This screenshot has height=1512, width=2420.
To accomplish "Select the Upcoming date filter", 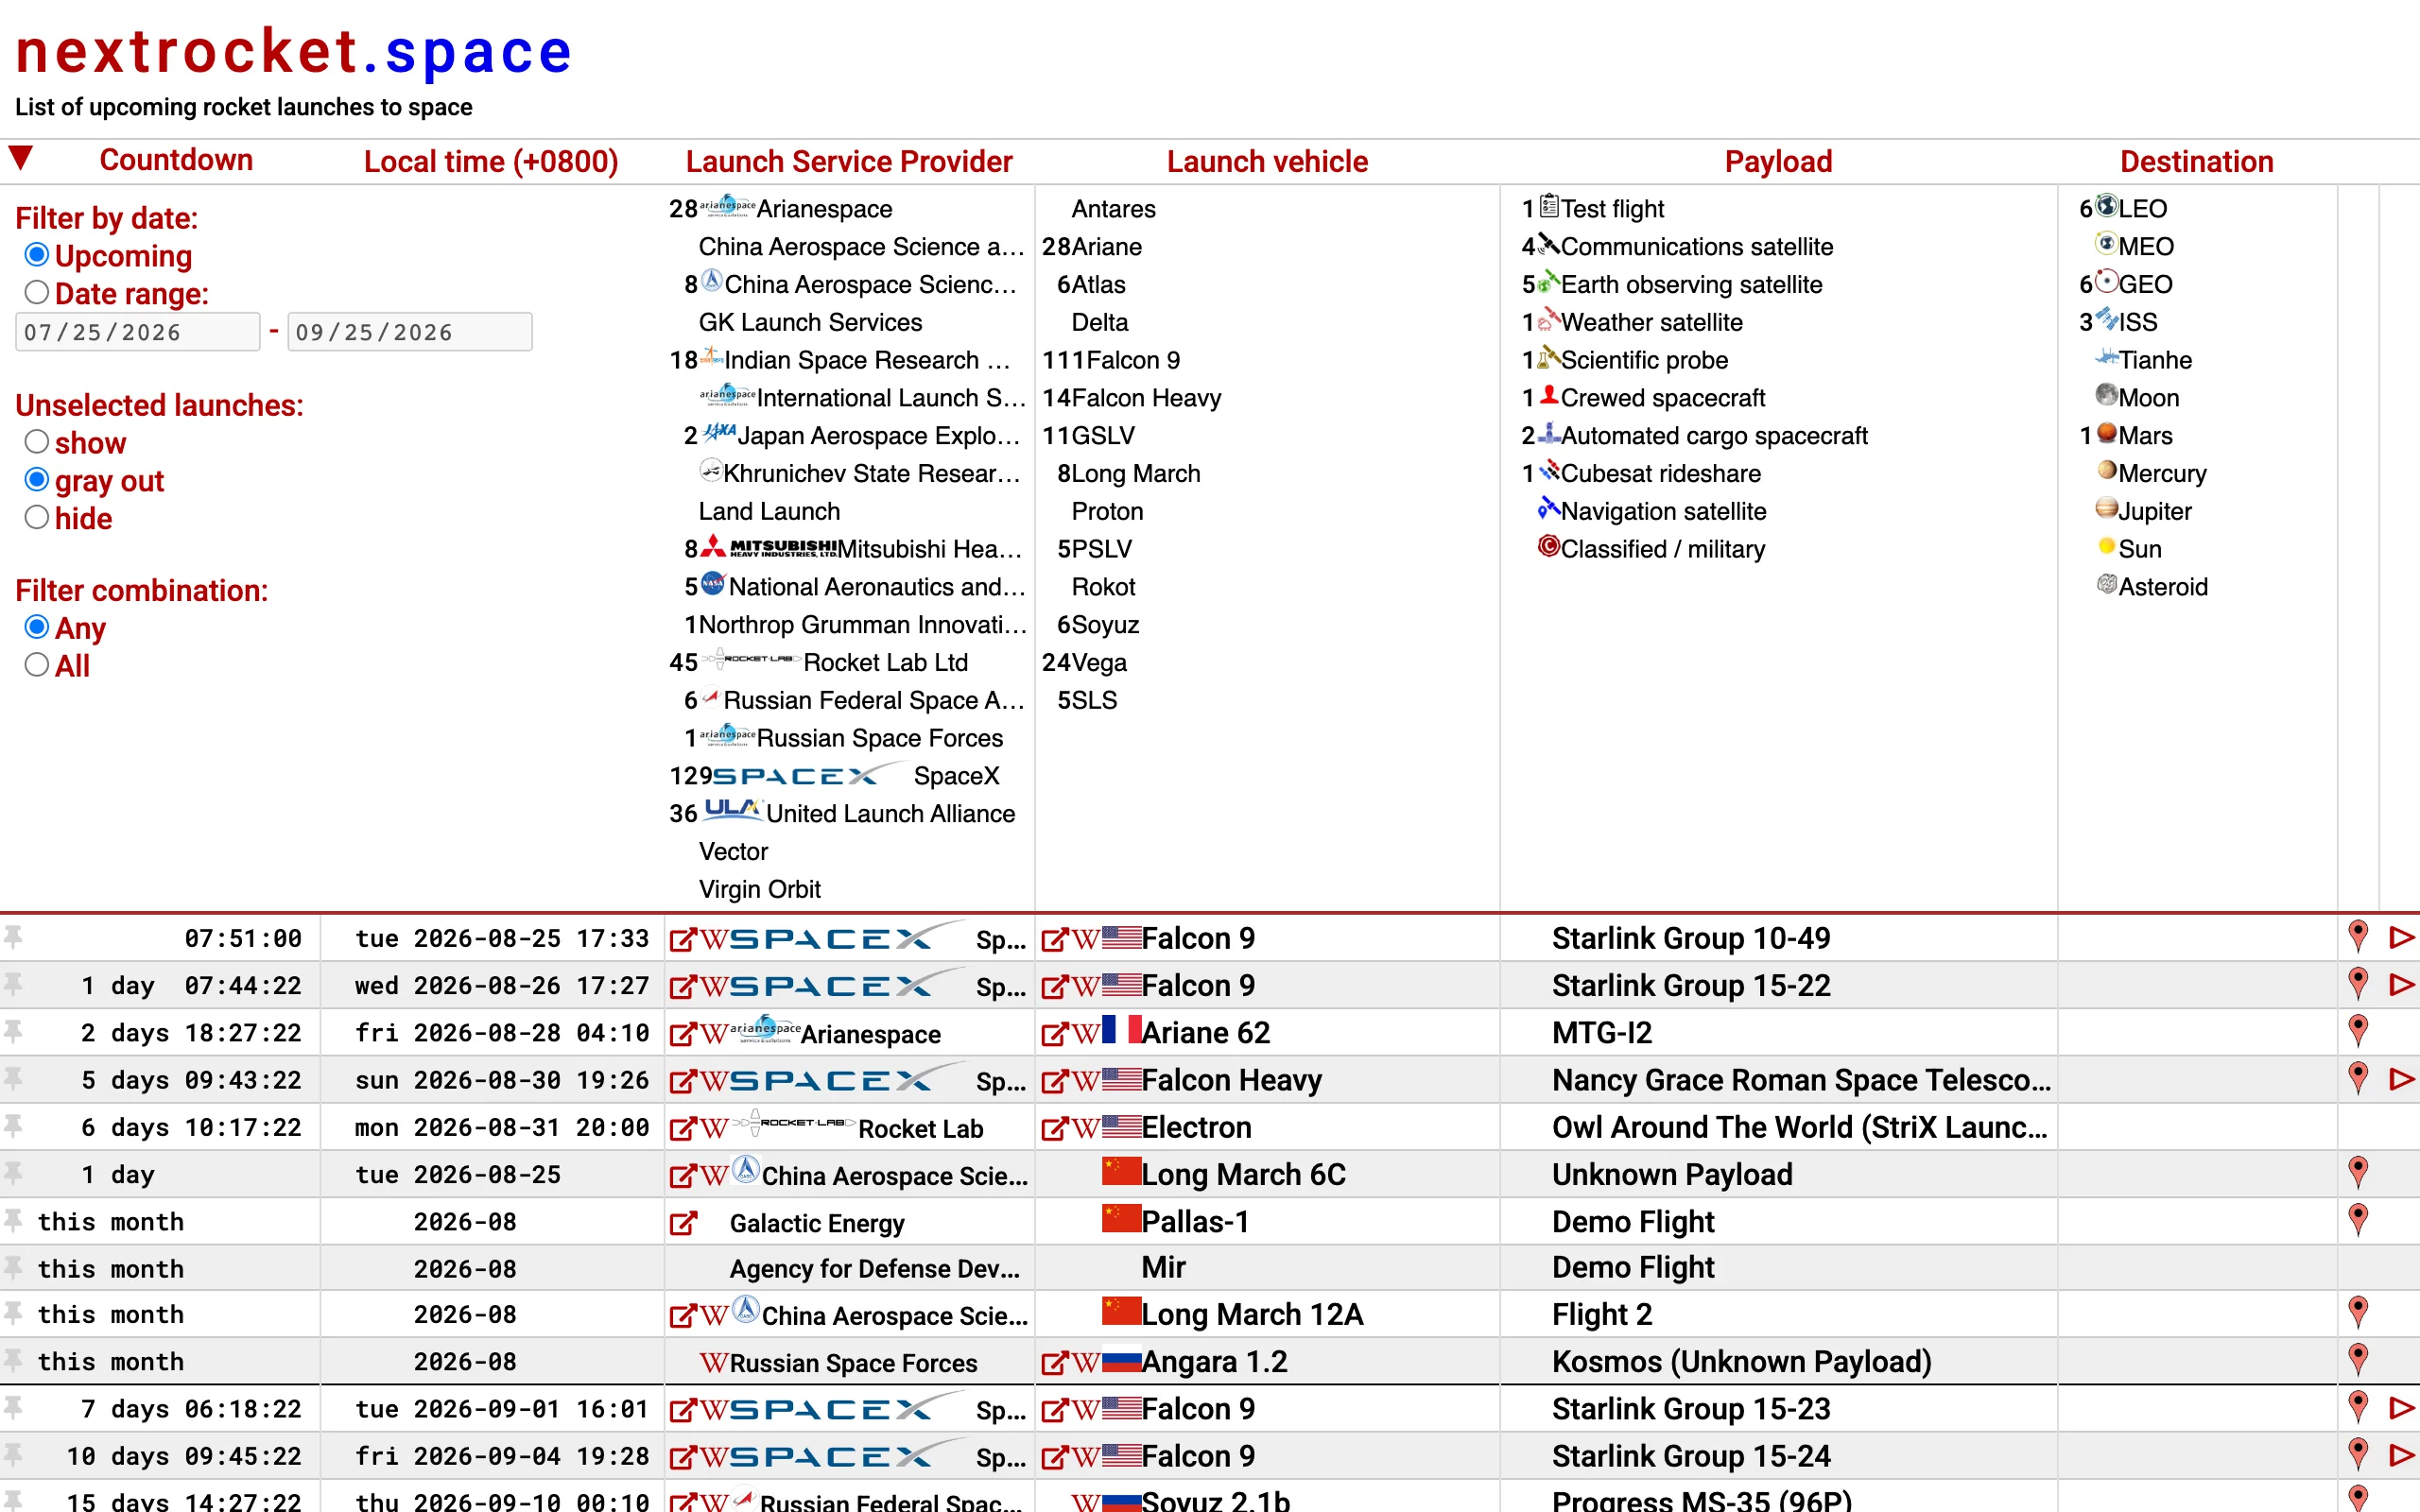I will pos(37,255).
